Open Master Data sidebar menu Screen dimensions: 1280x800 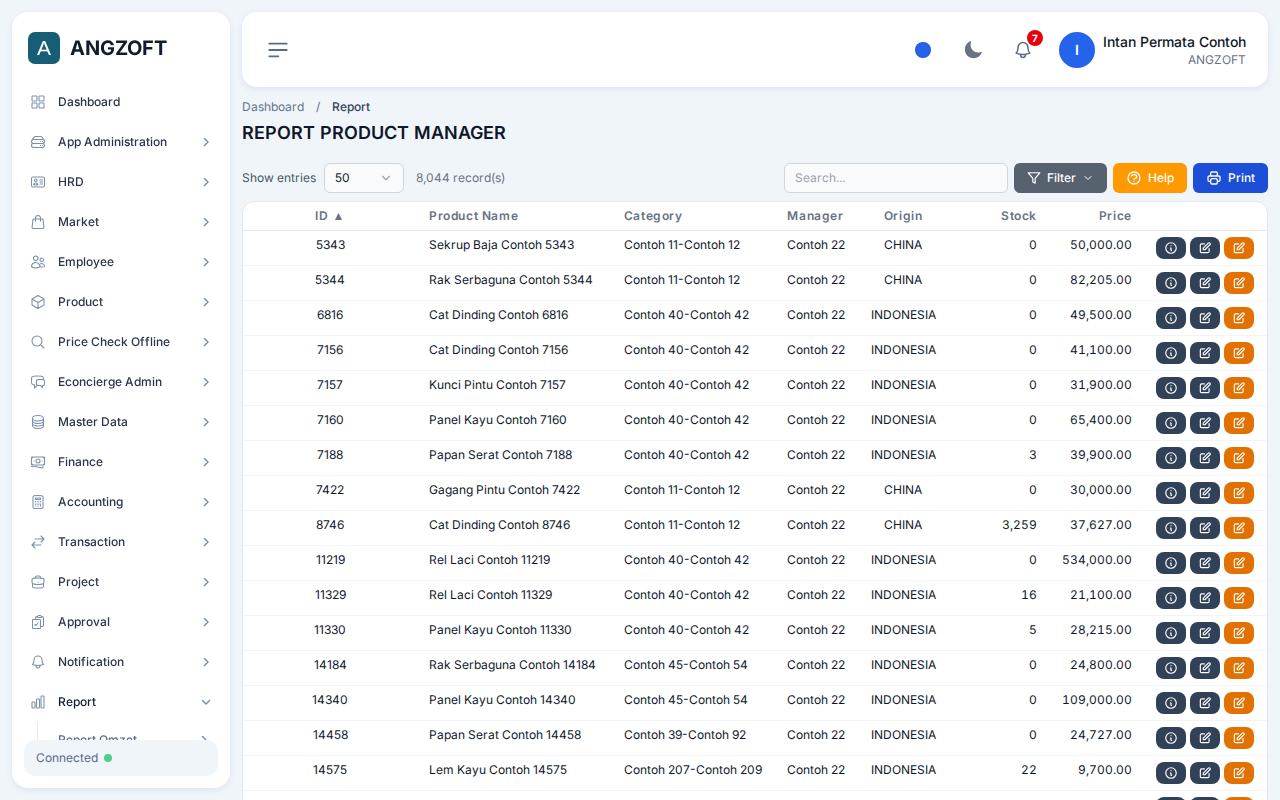[x=121, y=422]
